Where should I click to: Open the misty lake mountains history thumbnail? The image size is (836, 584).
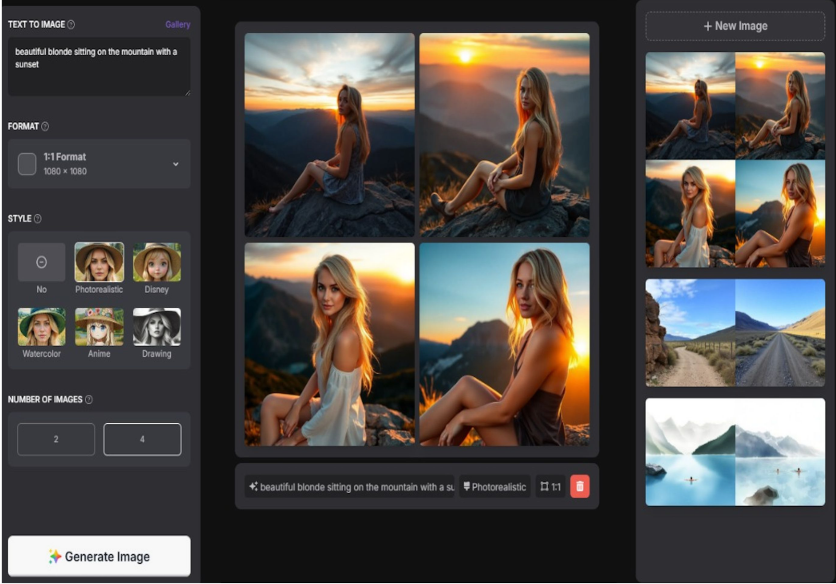(x=735, y=452)
